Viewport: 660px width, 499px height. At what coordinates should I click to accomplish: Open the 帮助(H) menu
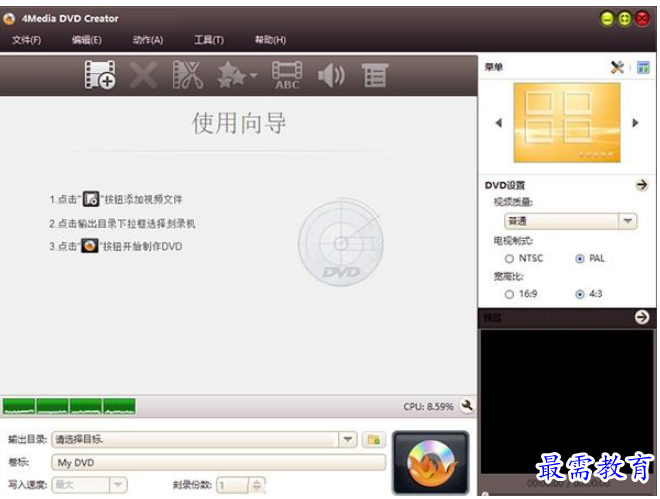point(270,40)
